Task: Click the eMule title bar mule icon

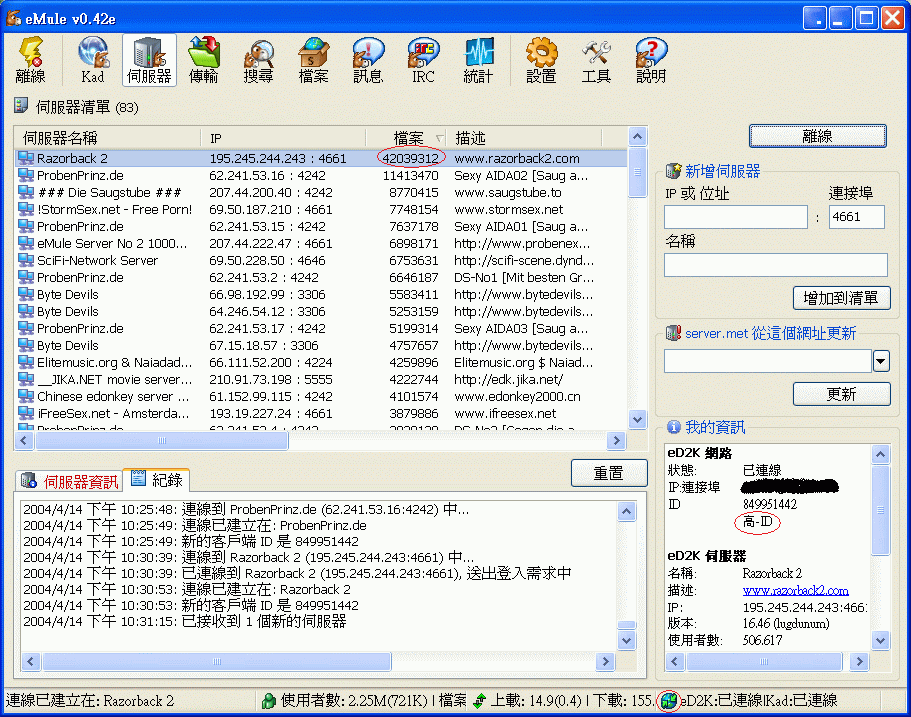Action: point(13,18)
